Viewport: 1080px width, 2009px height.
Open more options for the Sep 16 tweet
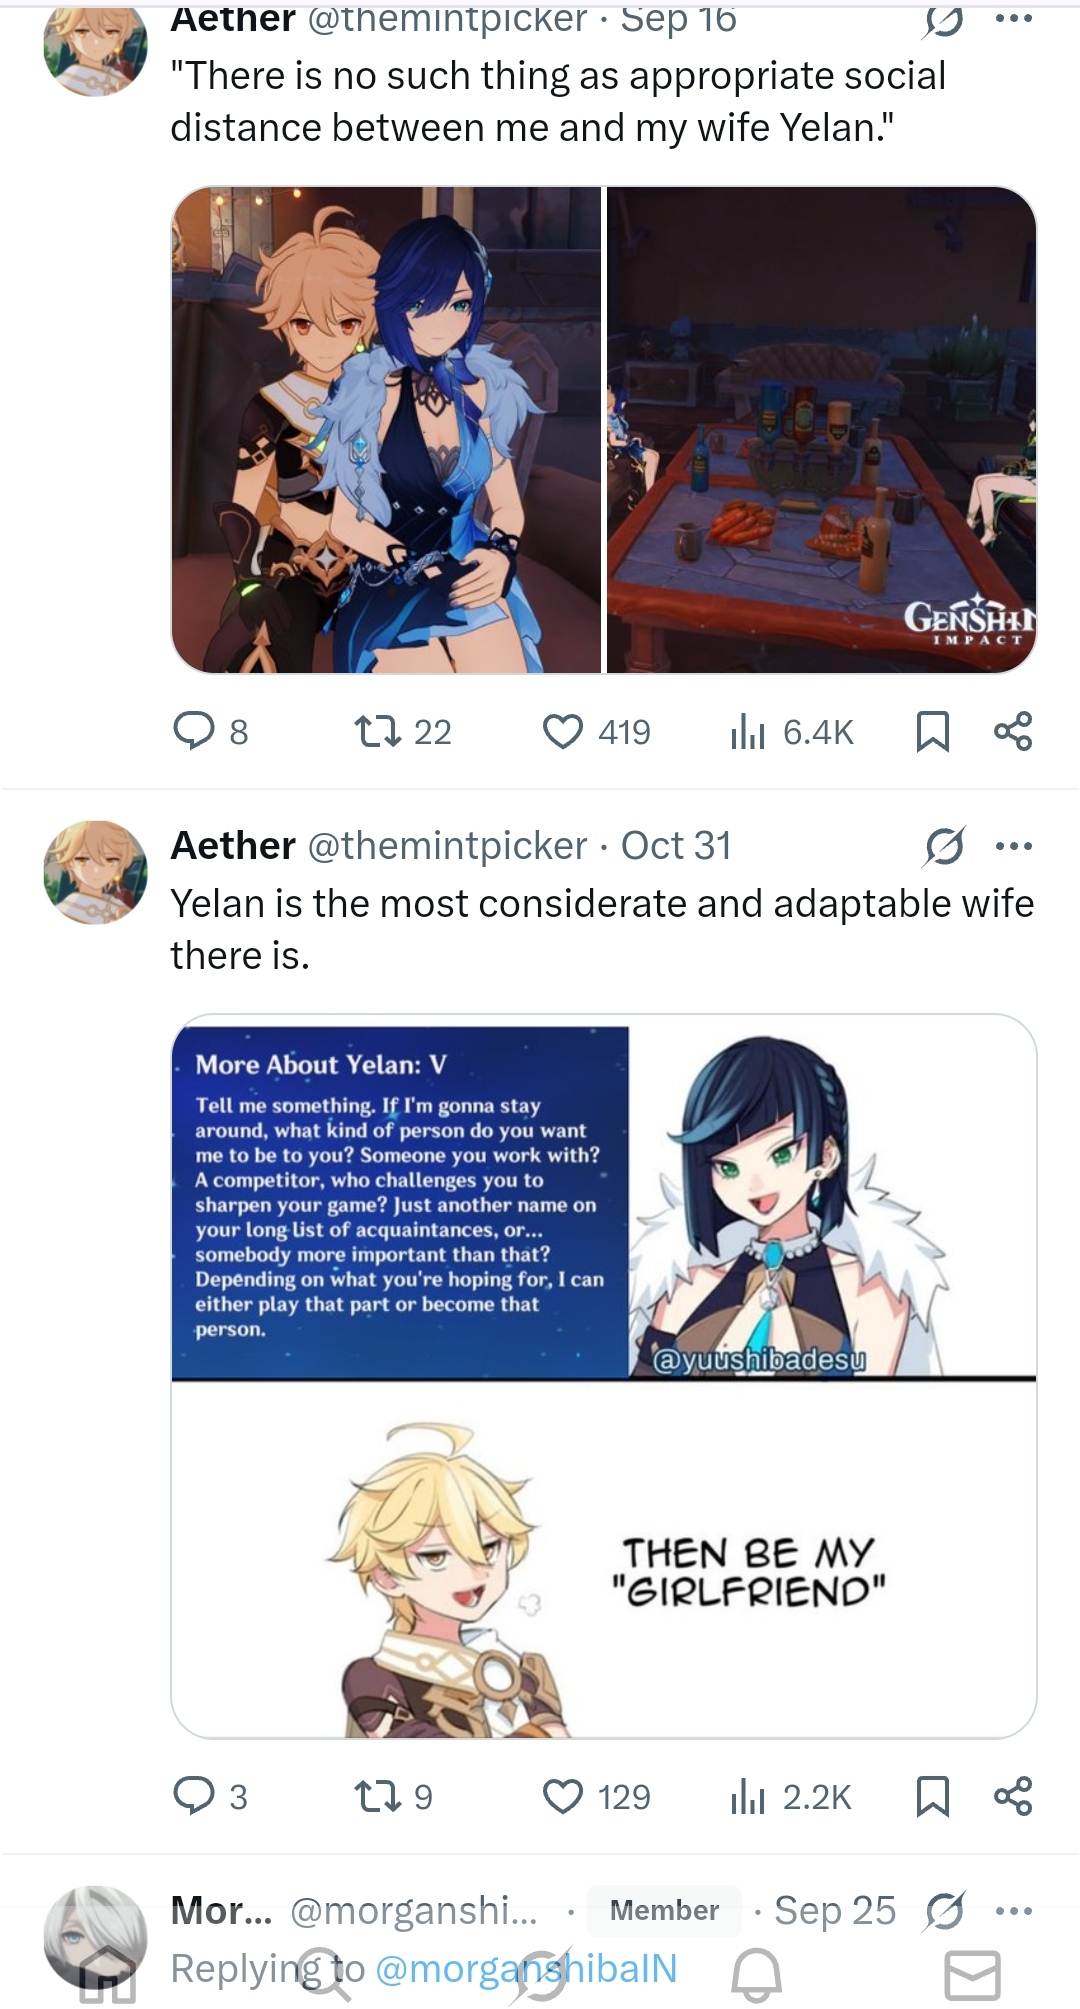1014,19
